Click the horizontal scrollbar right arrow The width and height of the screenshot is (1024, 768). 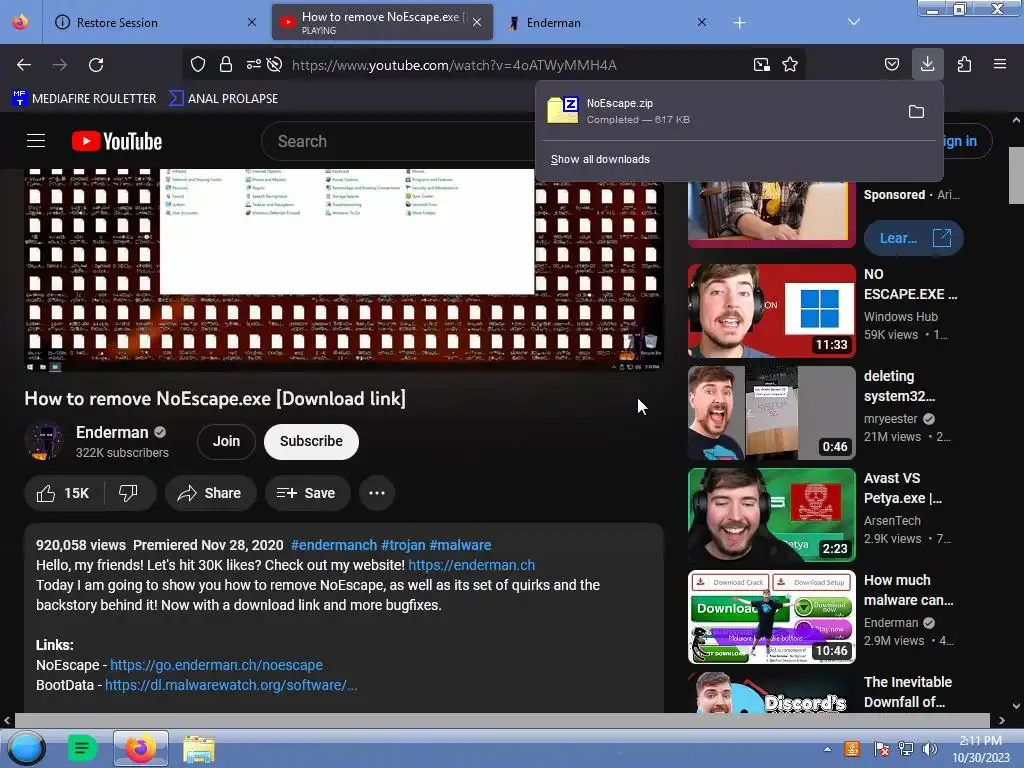[x=1002, y=720]
